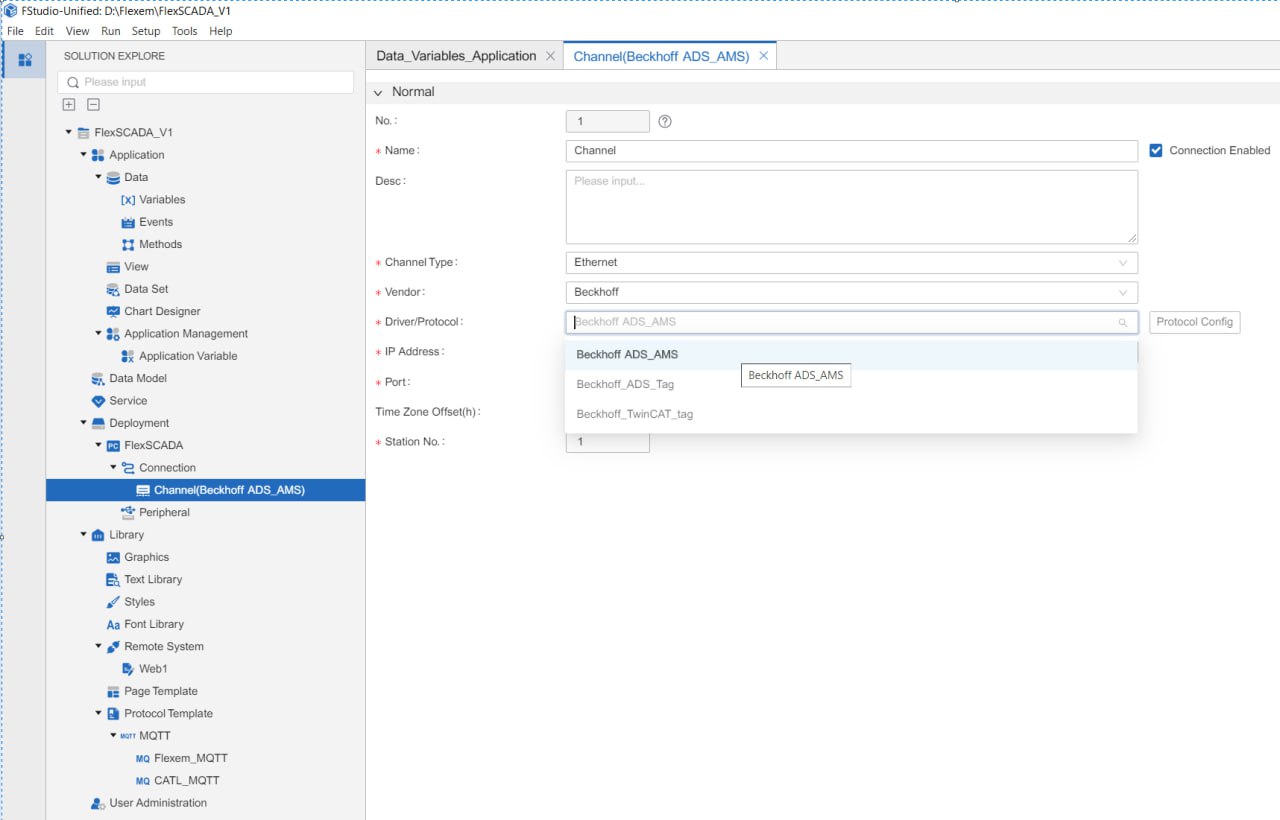Open the Run menu
Viewport: 1280px width, 820px height.
click(x=111, y=31)
